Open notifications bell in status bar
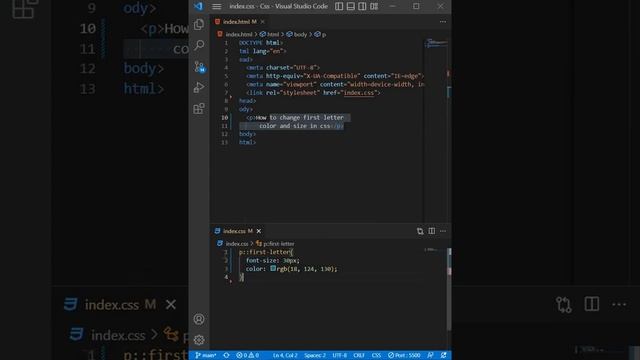Screen dimensions: 640x360 pos(444,355)
